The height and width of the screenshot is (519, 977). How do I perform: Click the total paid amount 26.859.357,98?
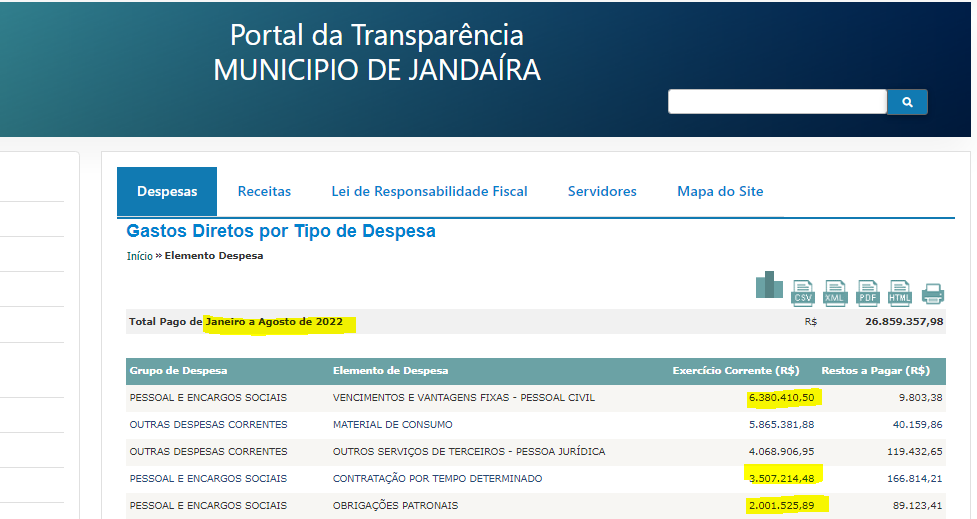coord(904,321)
